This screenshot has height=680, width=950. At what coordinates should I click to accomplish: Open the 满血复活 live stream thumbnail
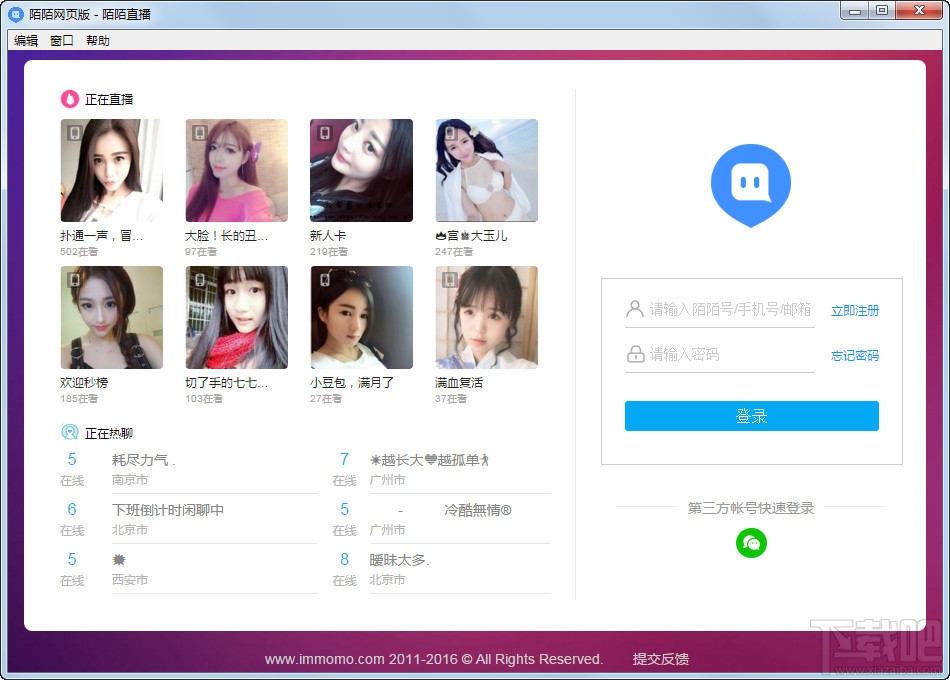(487, 318)
